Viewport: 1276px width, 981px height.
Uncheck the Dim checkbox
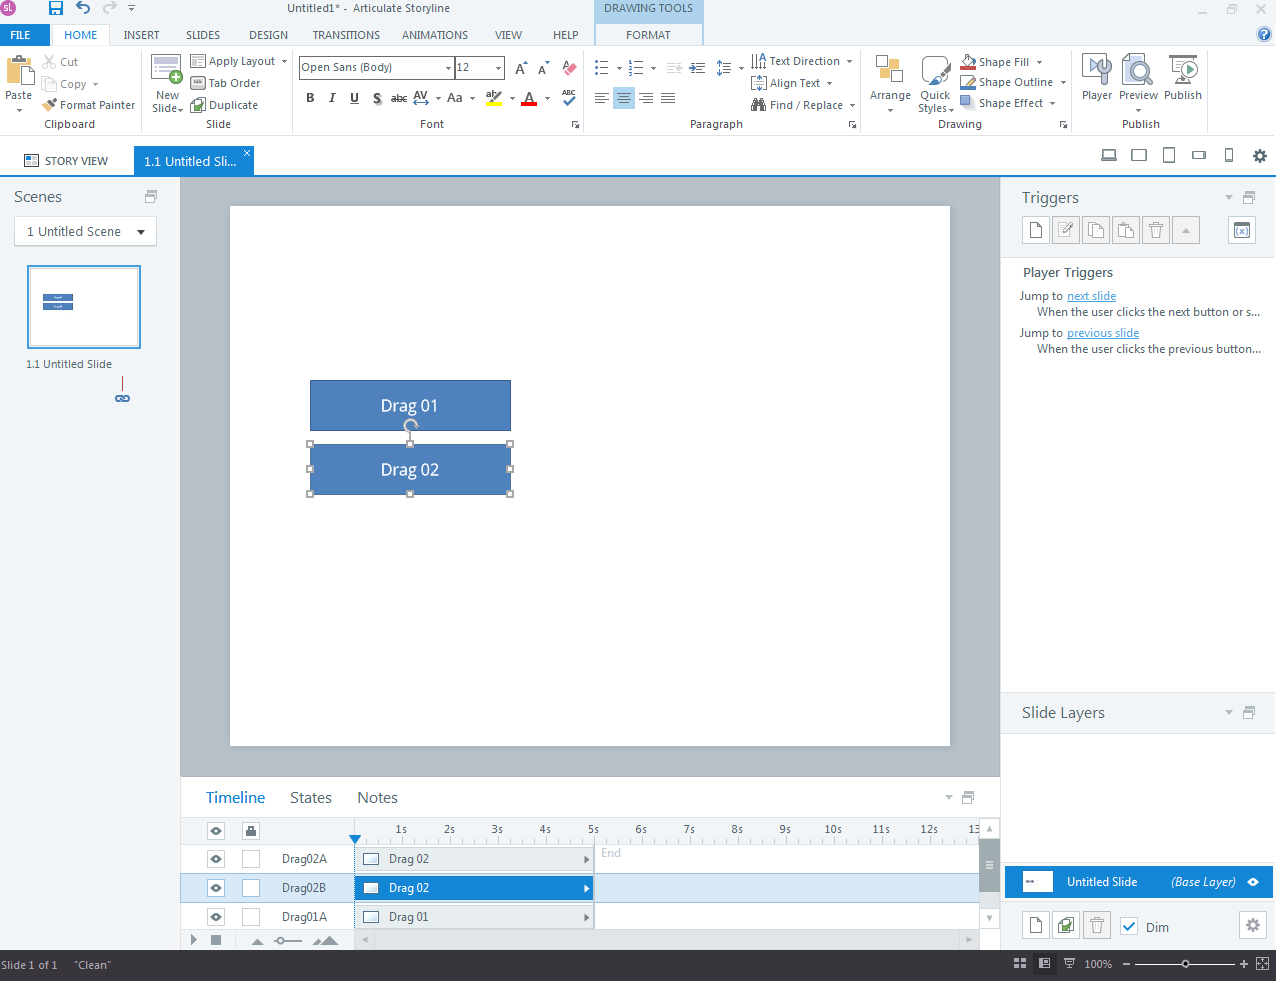point(1129,926)
